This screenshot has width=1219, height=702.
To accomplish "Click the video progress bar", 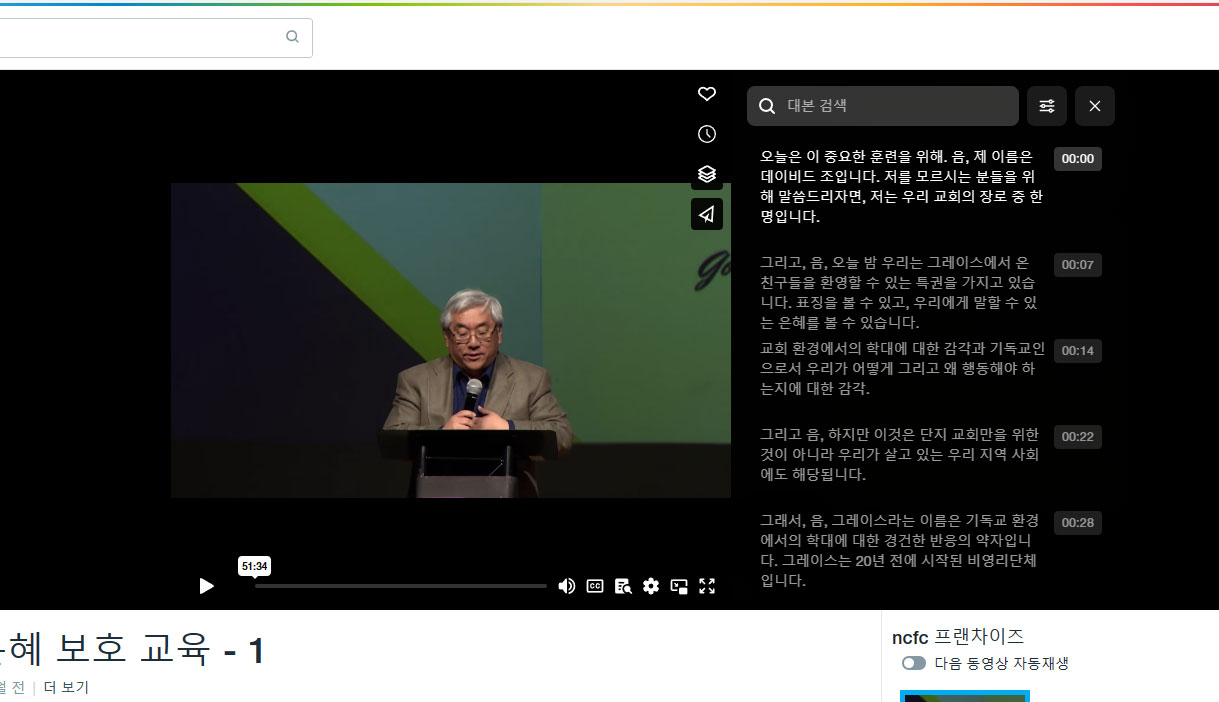I will 400,586.
